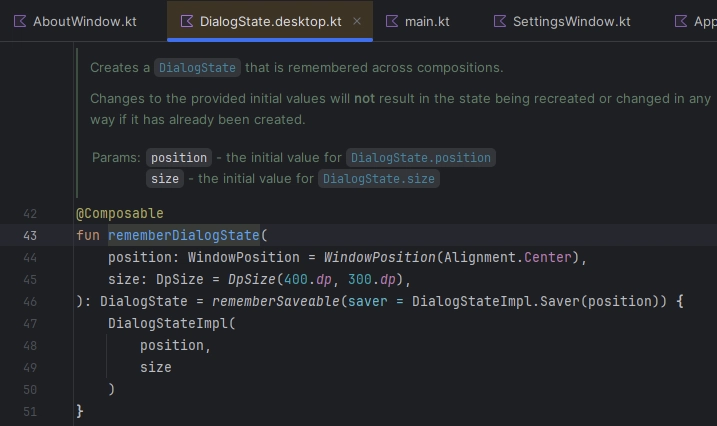Click 'size' argument on line 49

[x=155, y=367]
